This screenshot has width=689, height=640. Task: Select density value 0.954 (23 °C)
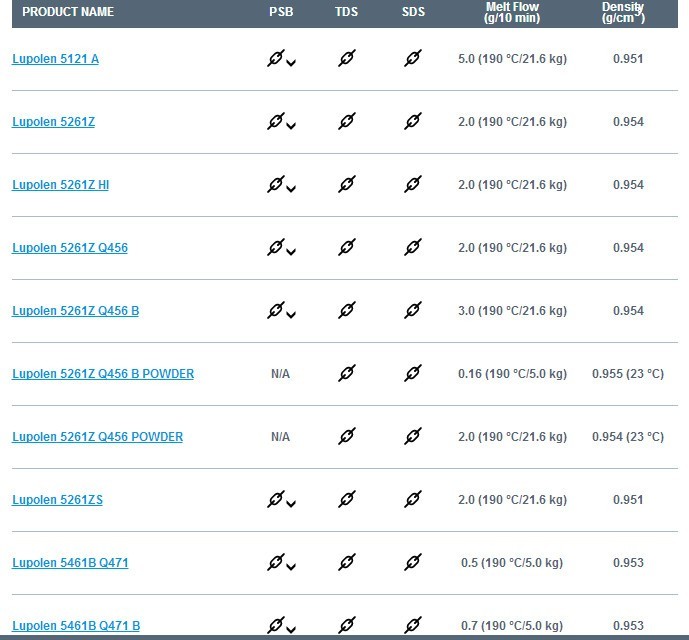pyautogui.click(x=628, y=436)
